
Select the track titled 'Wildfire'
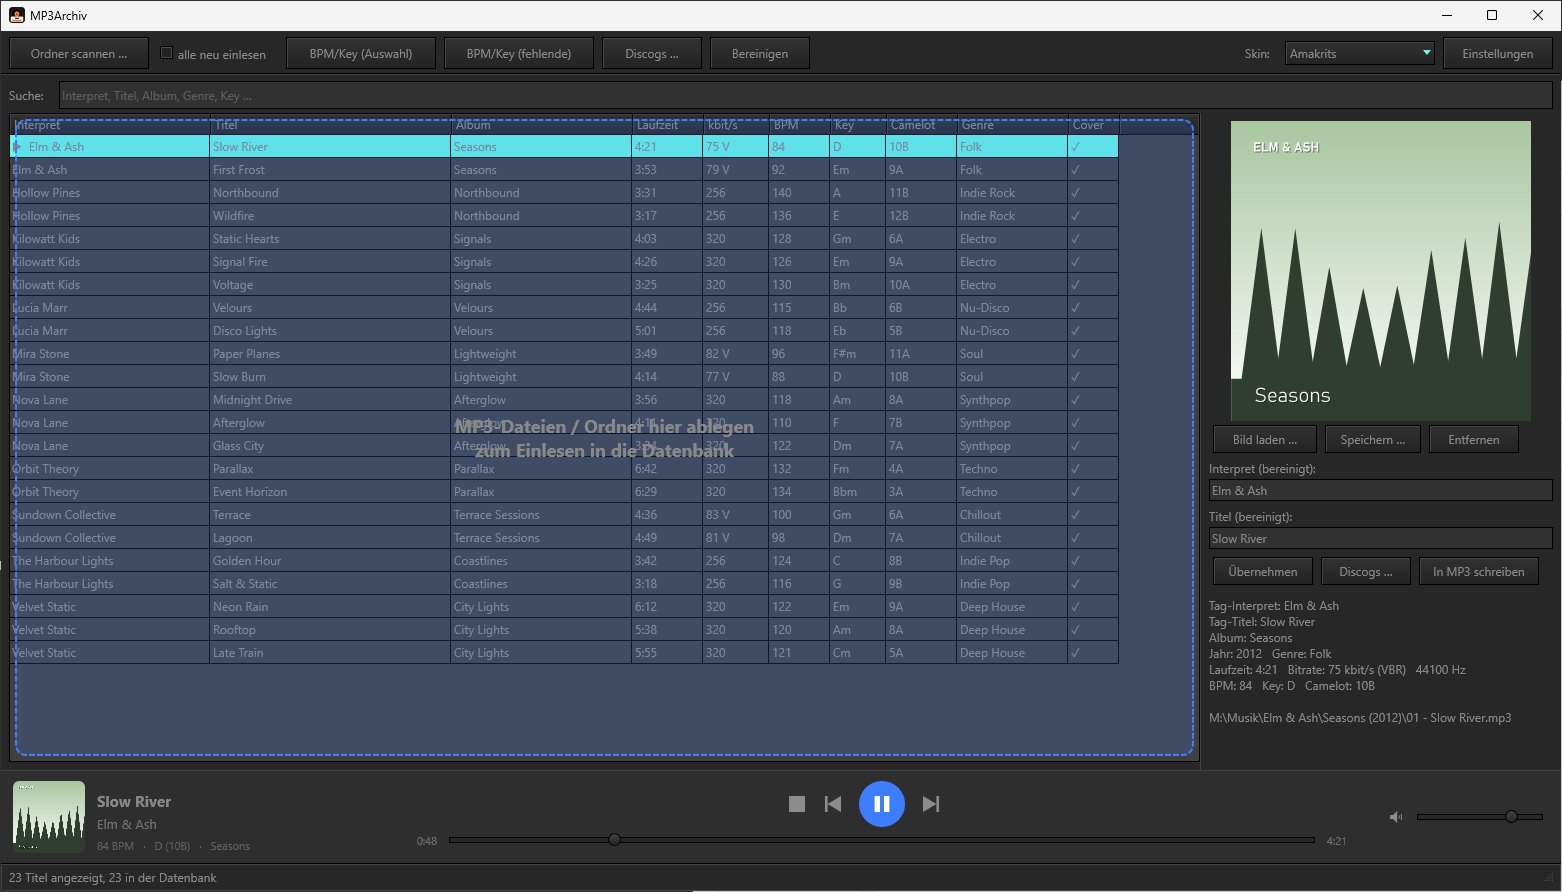[564, 216]
